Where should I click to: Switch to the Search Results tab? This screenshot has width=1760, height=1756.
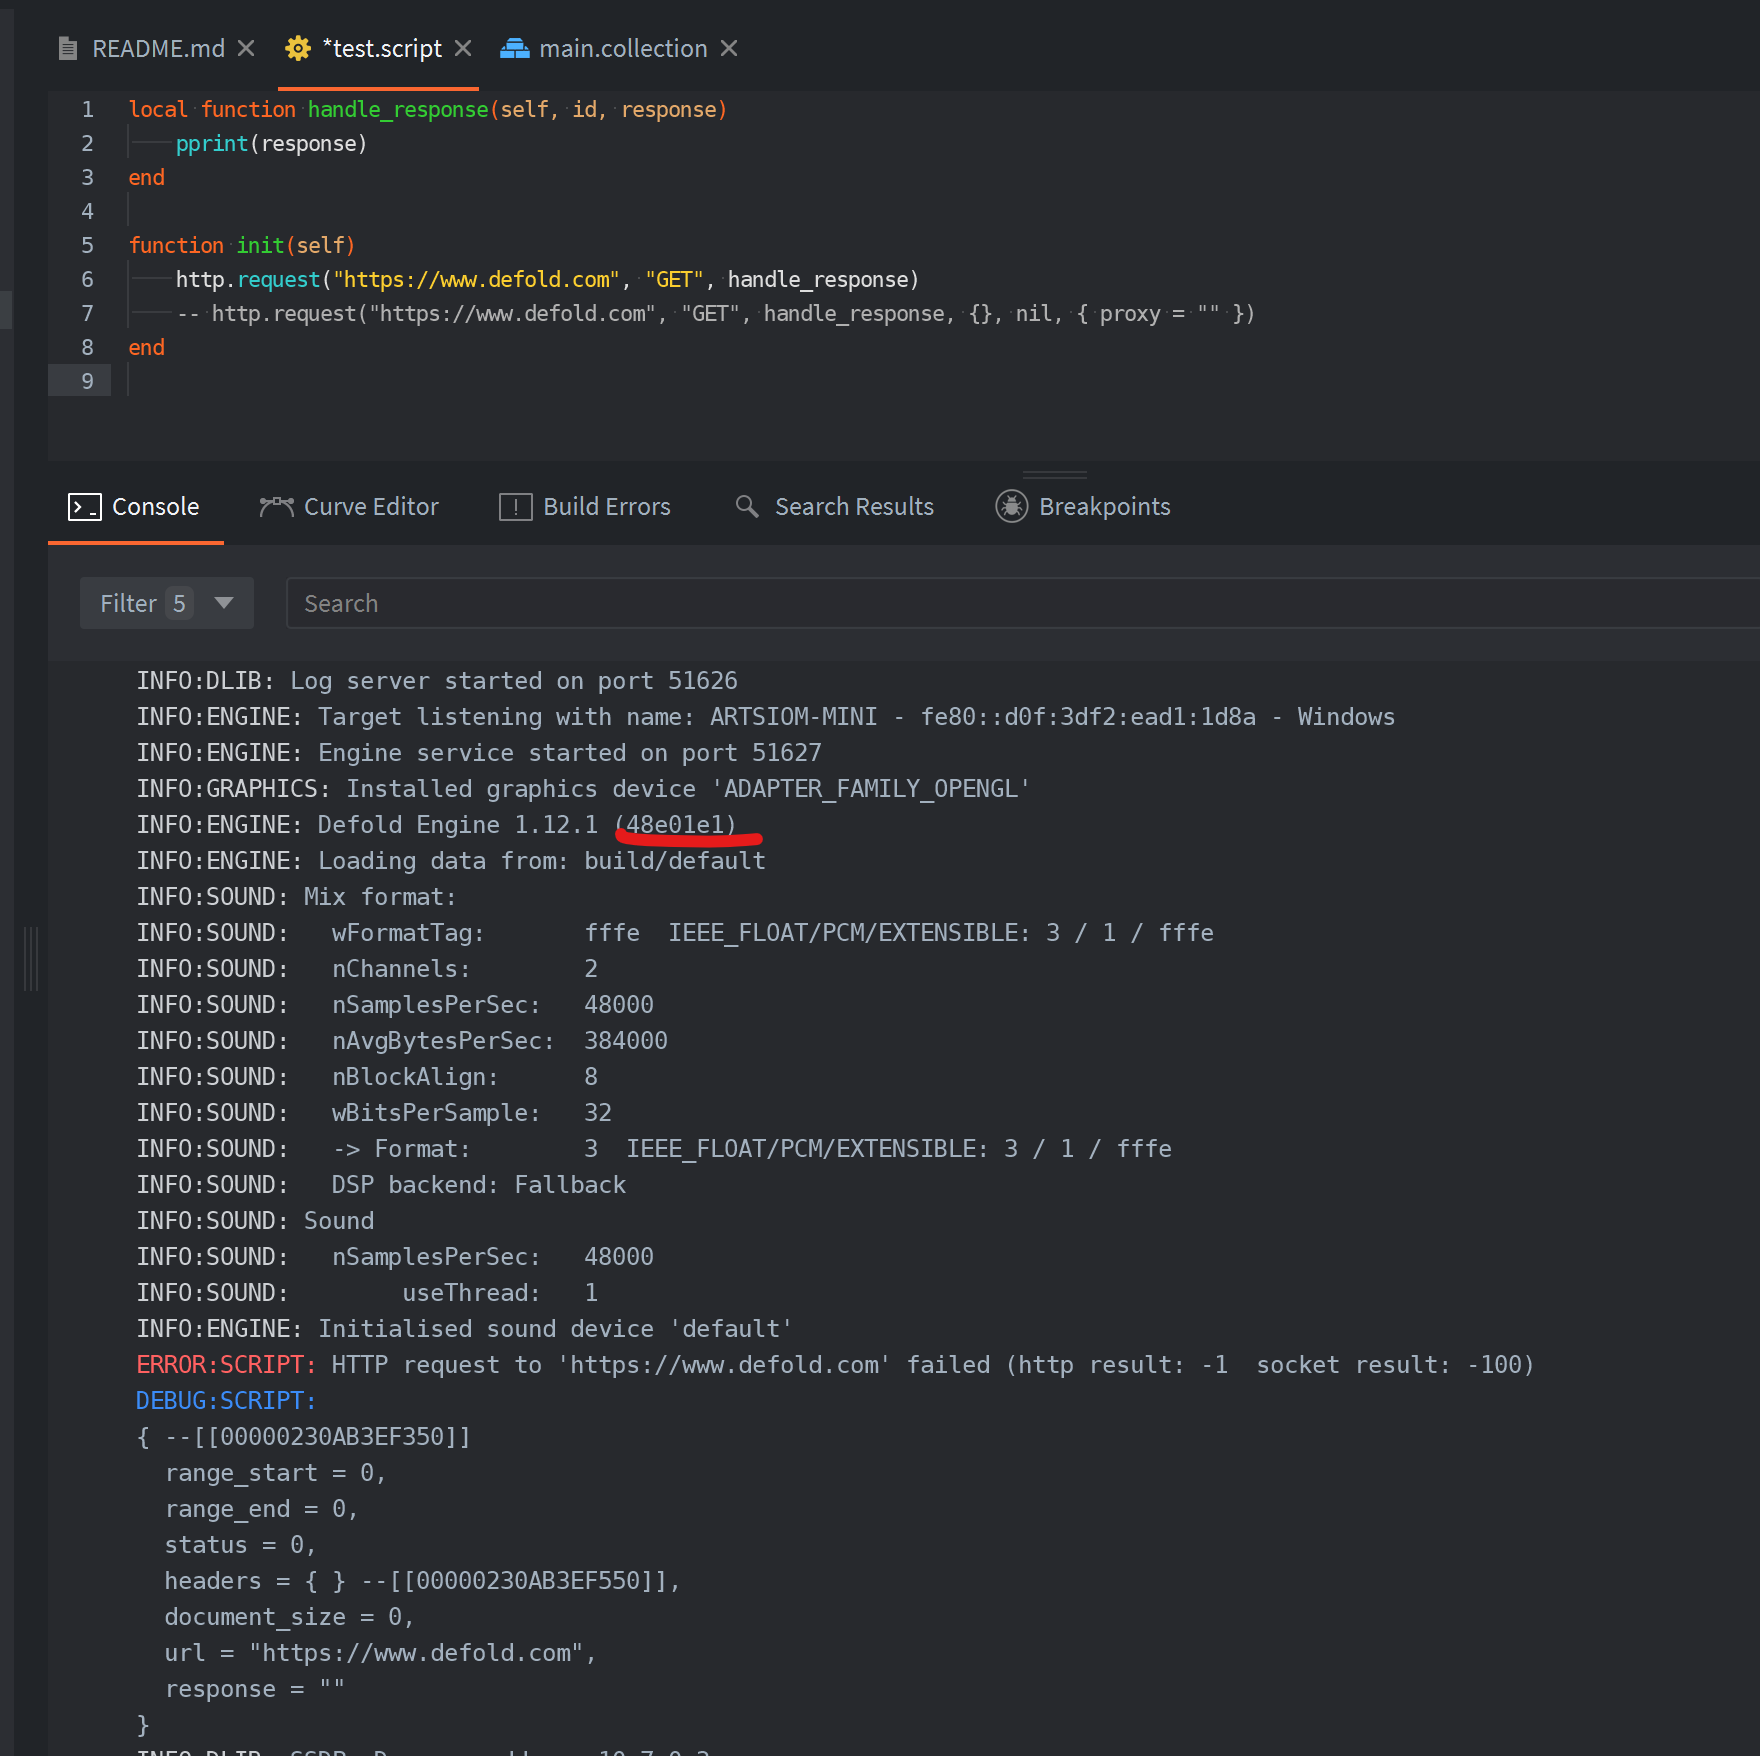tap(853, 507)
